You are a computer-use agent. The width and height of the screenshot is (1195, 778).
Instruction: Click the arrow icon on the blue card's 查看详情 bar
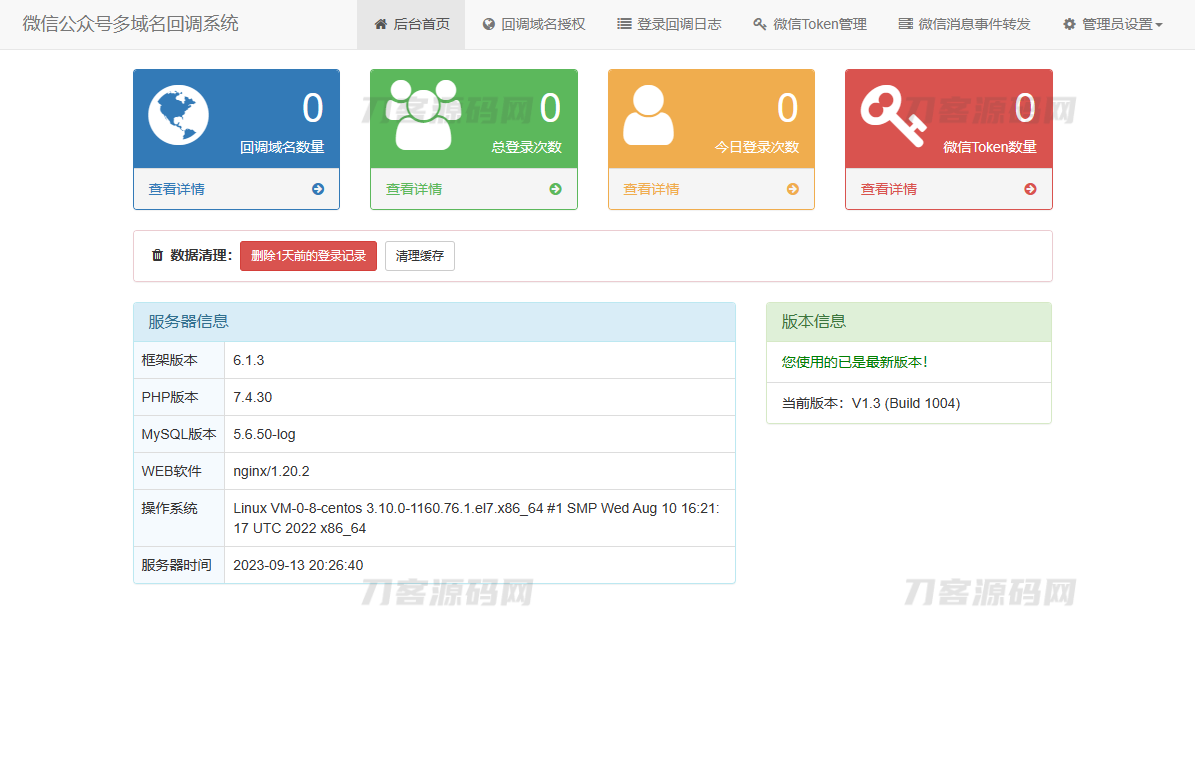coord(317,188)
